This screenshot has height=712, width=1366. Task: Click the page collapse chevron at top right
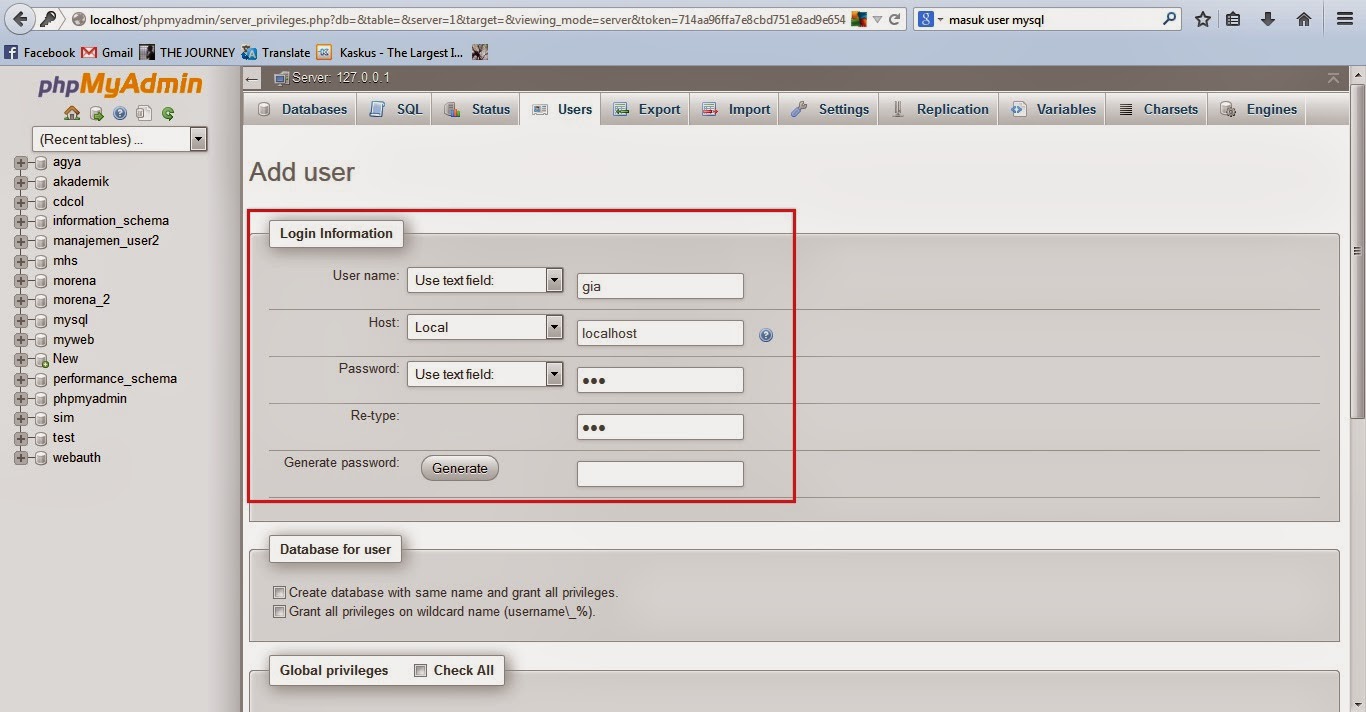pos(1333,78)
